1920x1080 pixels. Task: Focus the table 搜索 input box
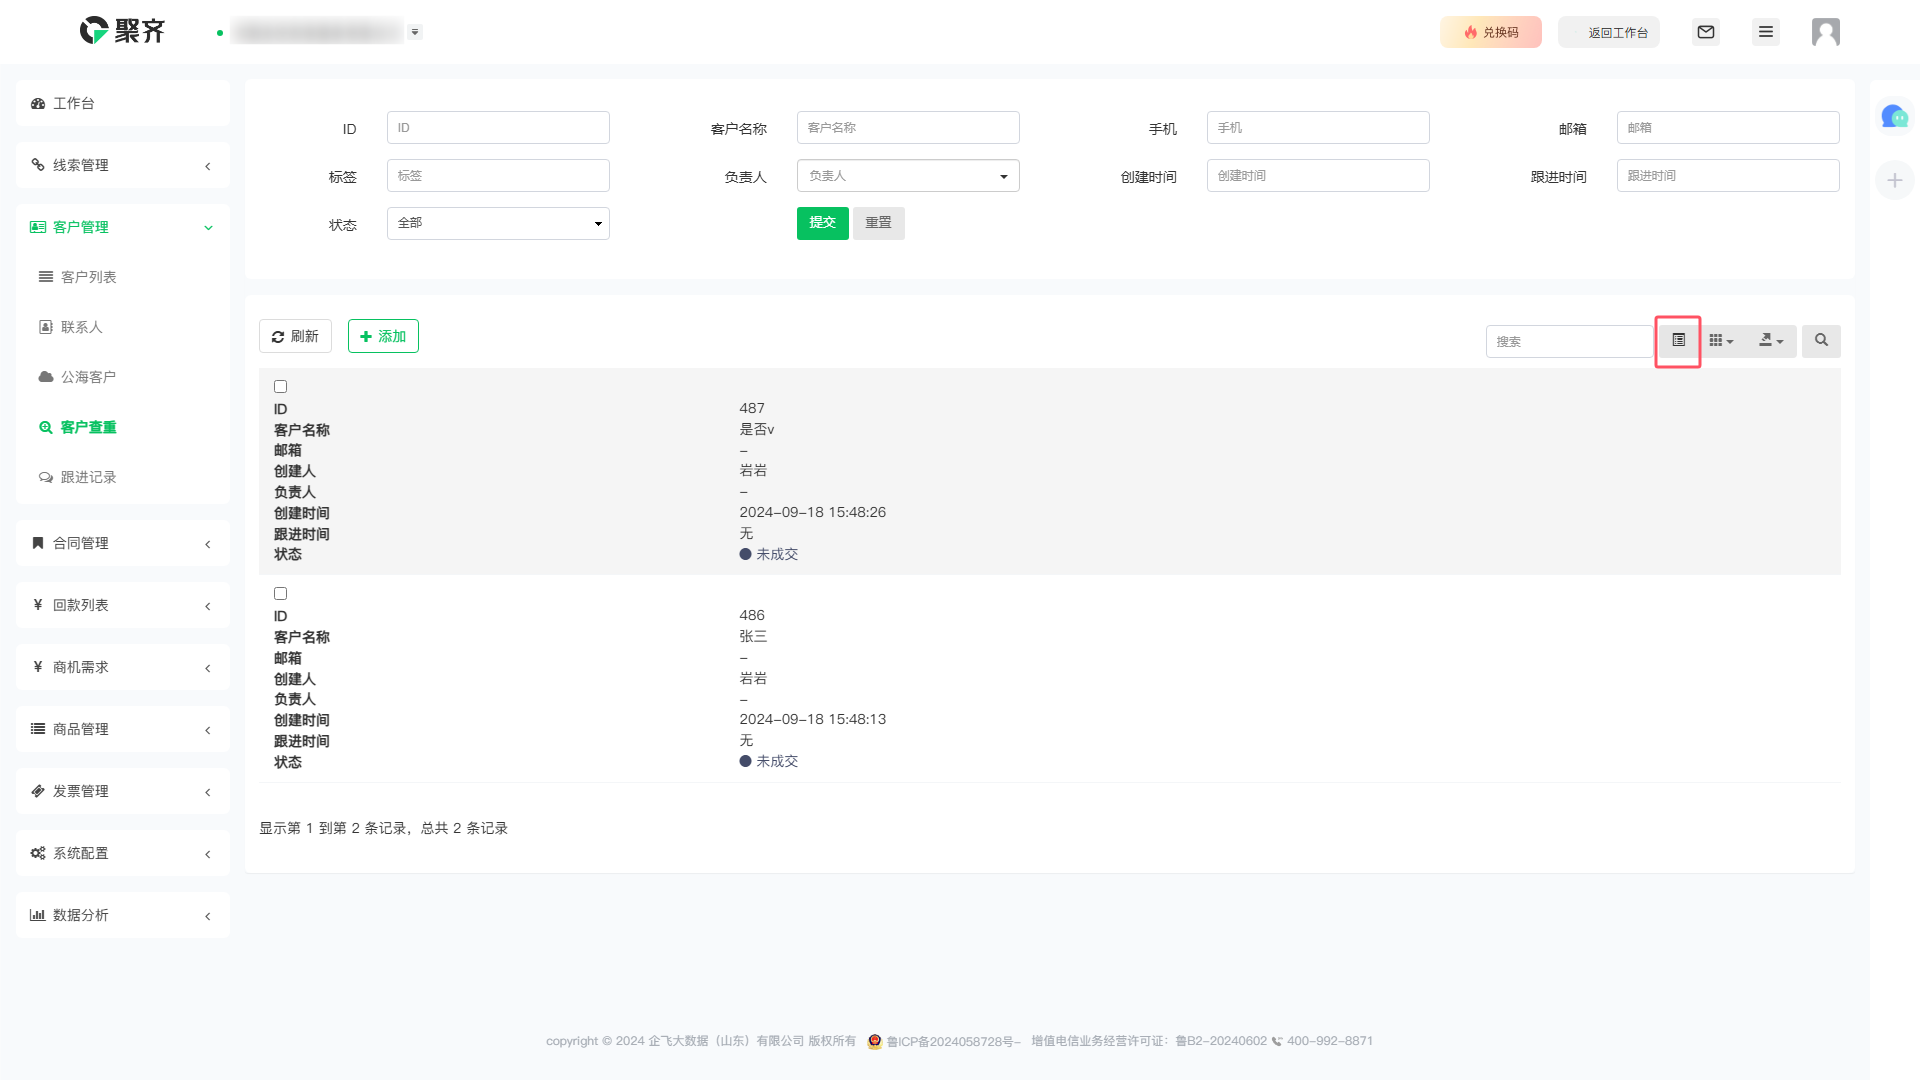[x=1570, y=341]
